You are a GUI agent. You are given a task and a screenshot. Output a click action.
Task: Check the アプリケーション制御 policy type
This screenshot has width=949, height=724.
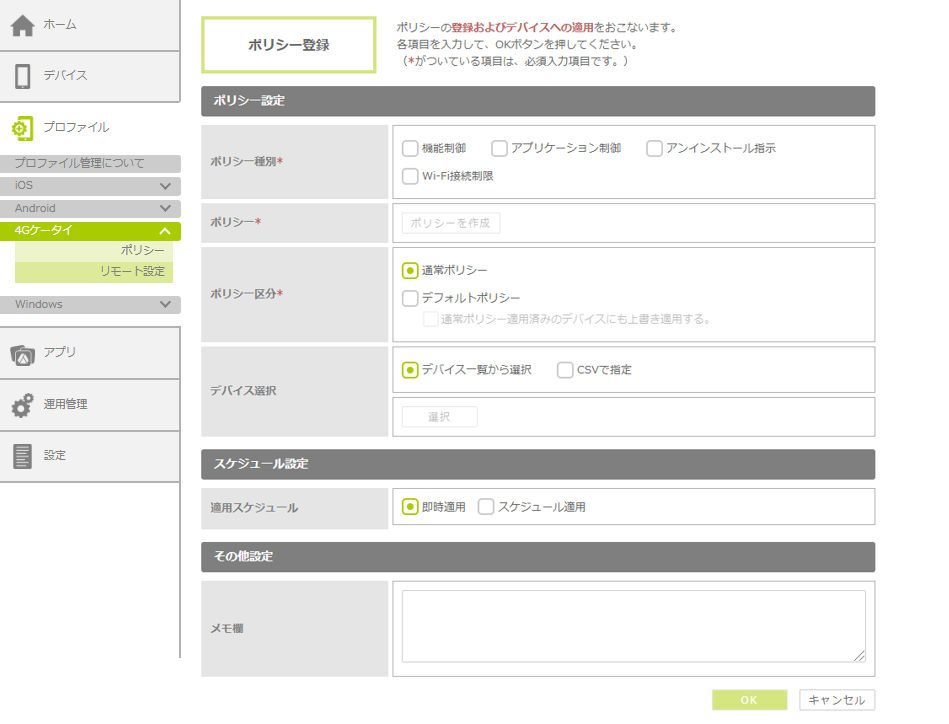[x=499, y=149]
